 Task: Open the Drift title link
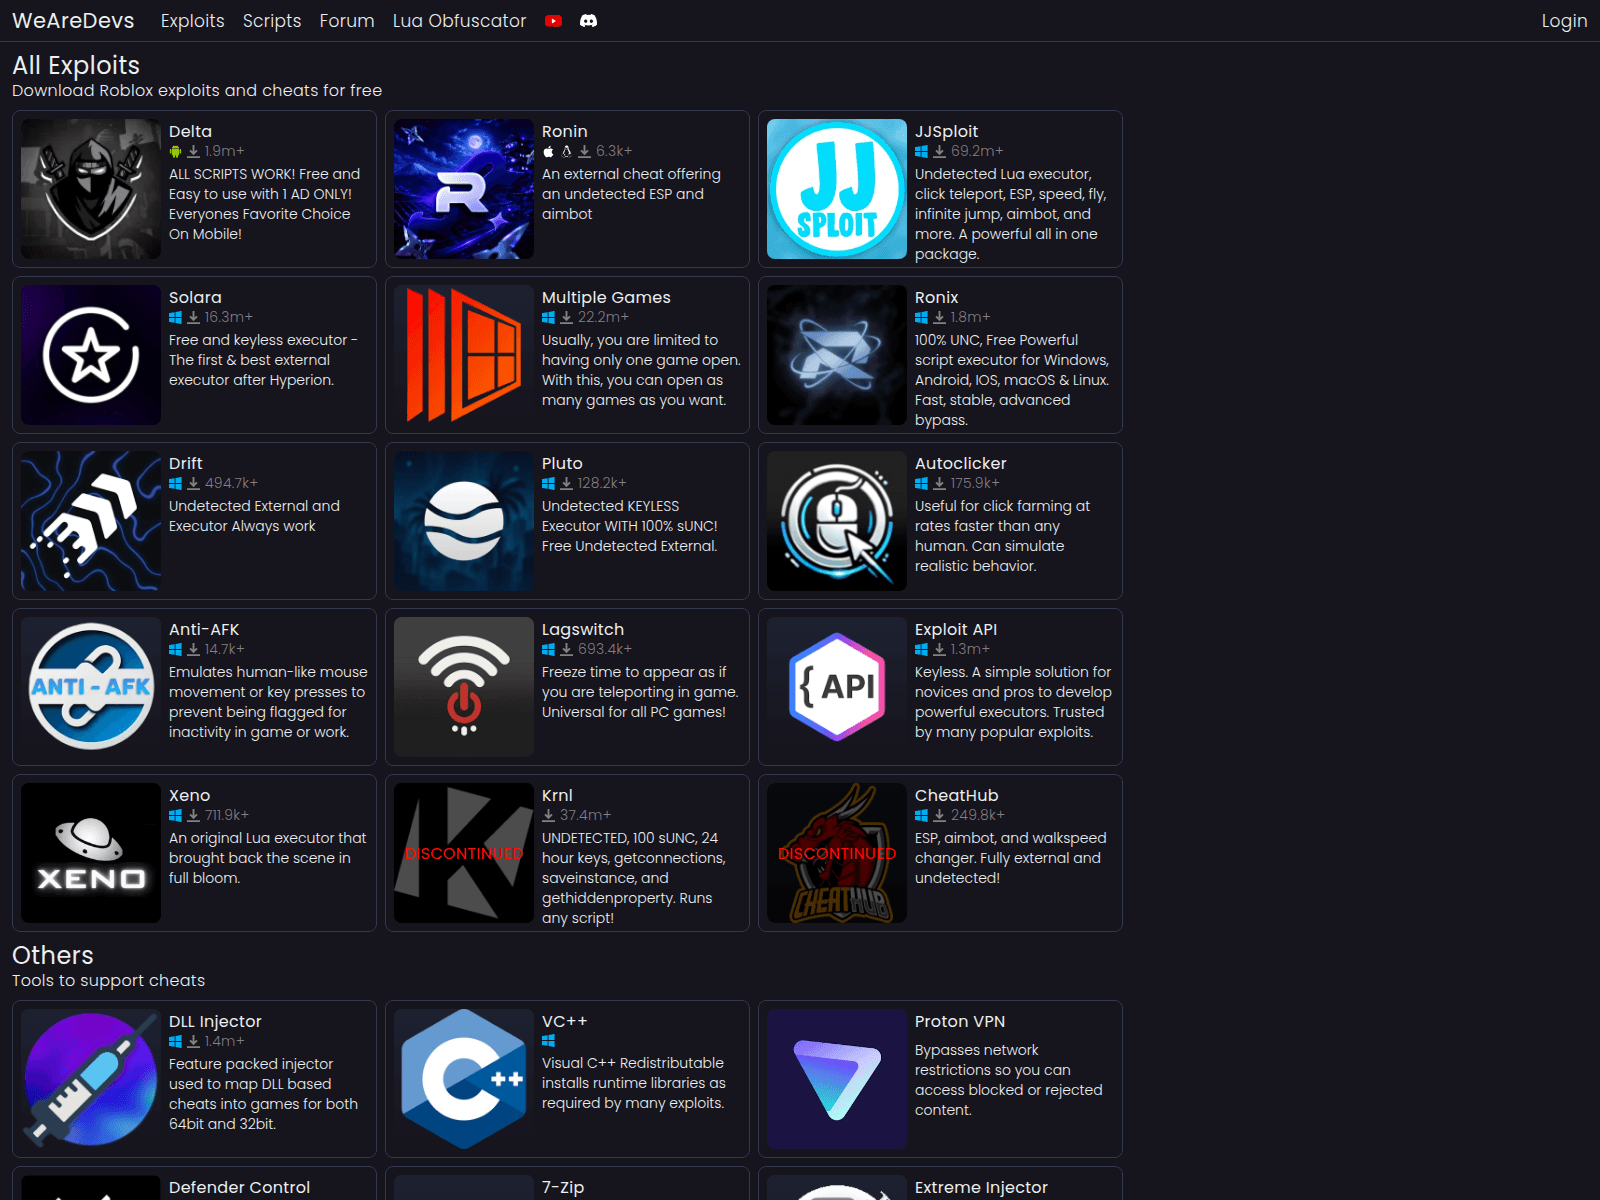(185, 463)
